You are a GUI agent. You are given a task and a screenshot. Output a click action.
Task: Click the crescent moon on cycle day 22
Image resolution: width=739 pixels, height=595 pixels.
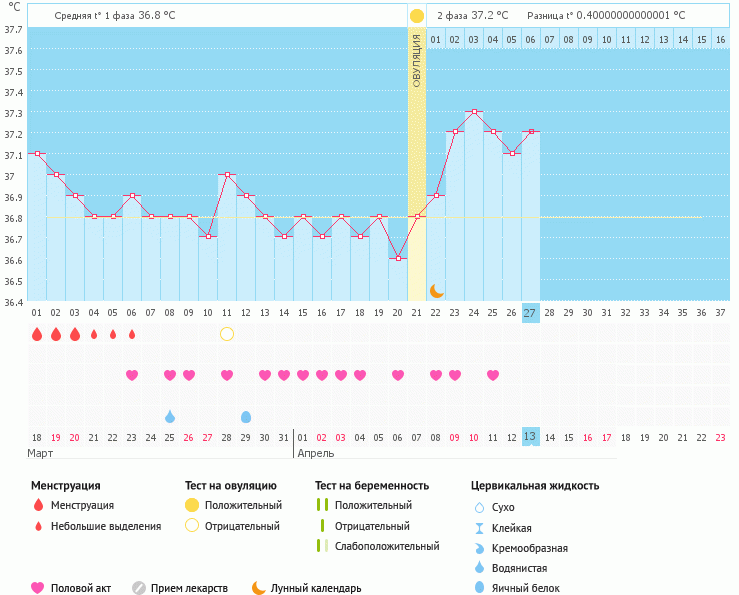(x=436, y=290)
